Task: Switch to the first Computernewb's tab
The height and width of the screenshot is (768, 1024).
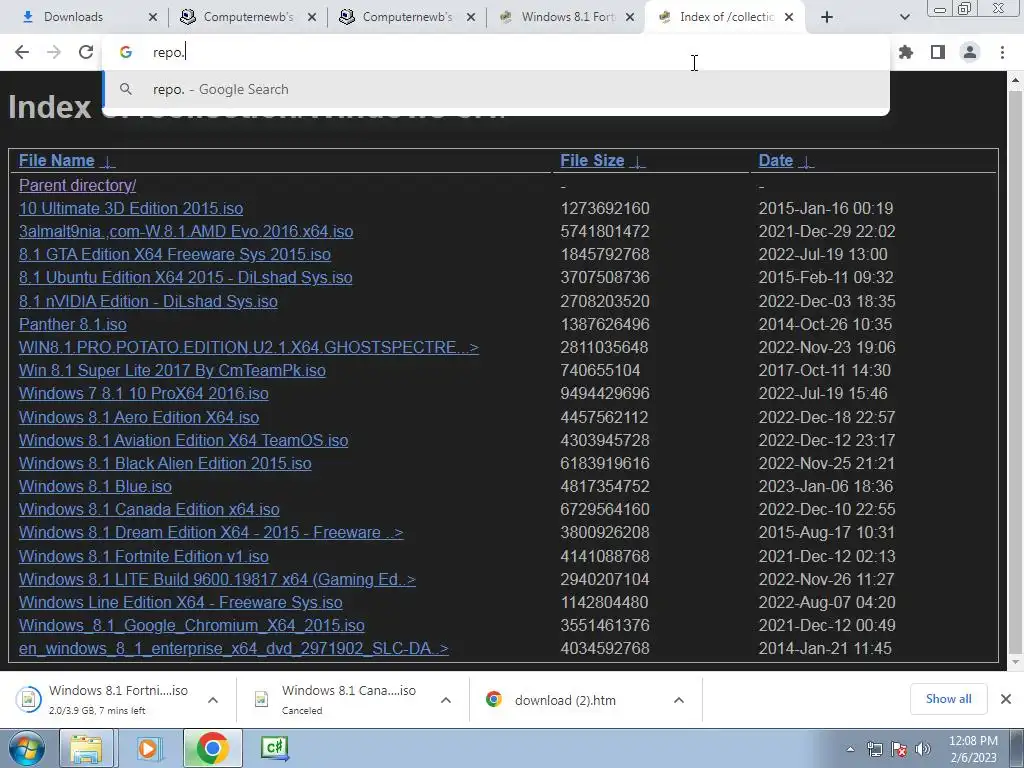Action: click(x=248, y=17)
